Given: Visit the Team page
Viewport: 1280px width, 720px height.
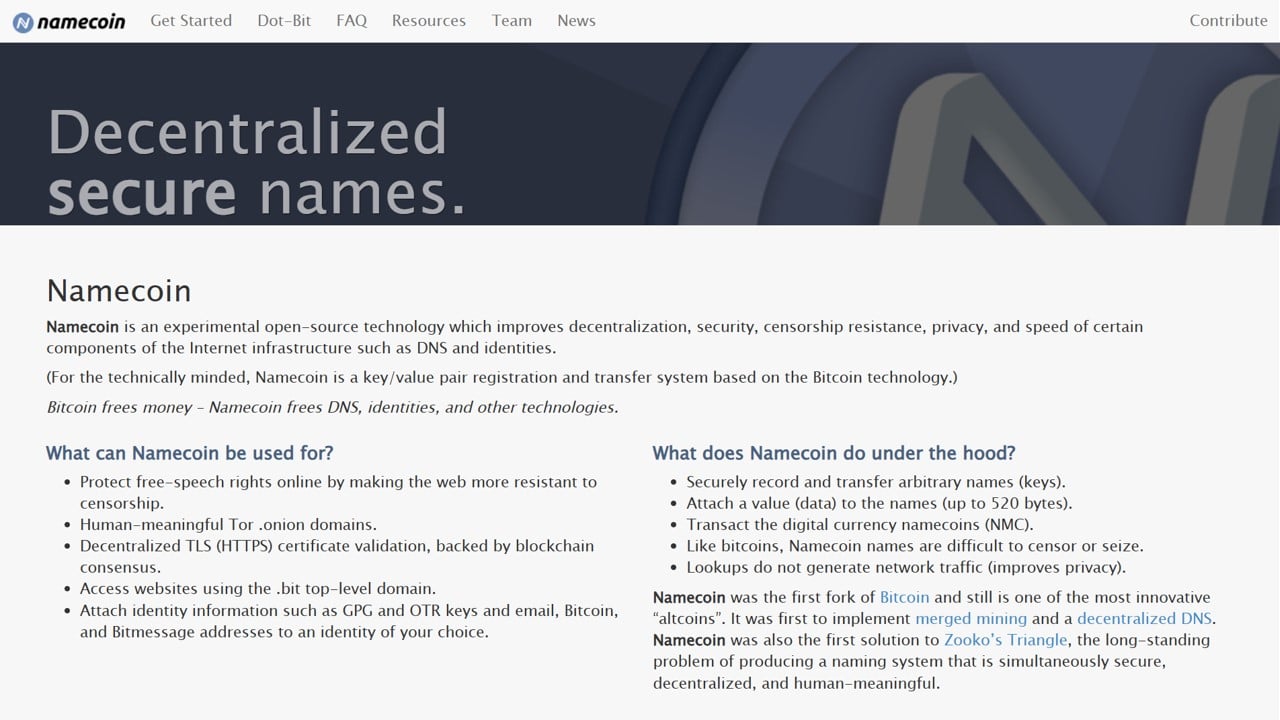Looking at the screenshot, I should [x=512, y=20].
